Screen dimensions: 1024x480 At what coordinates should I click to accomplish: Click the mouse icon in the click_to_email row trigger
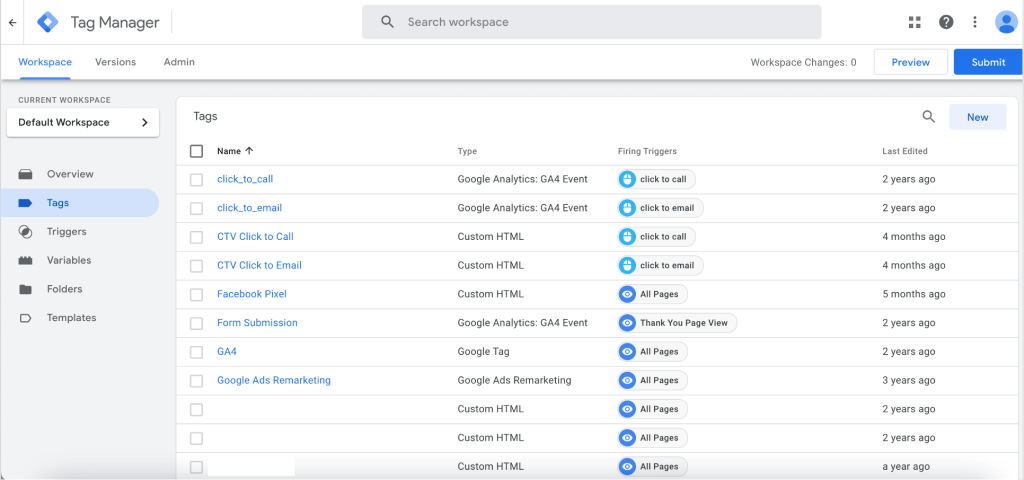[x=627, y=208]
